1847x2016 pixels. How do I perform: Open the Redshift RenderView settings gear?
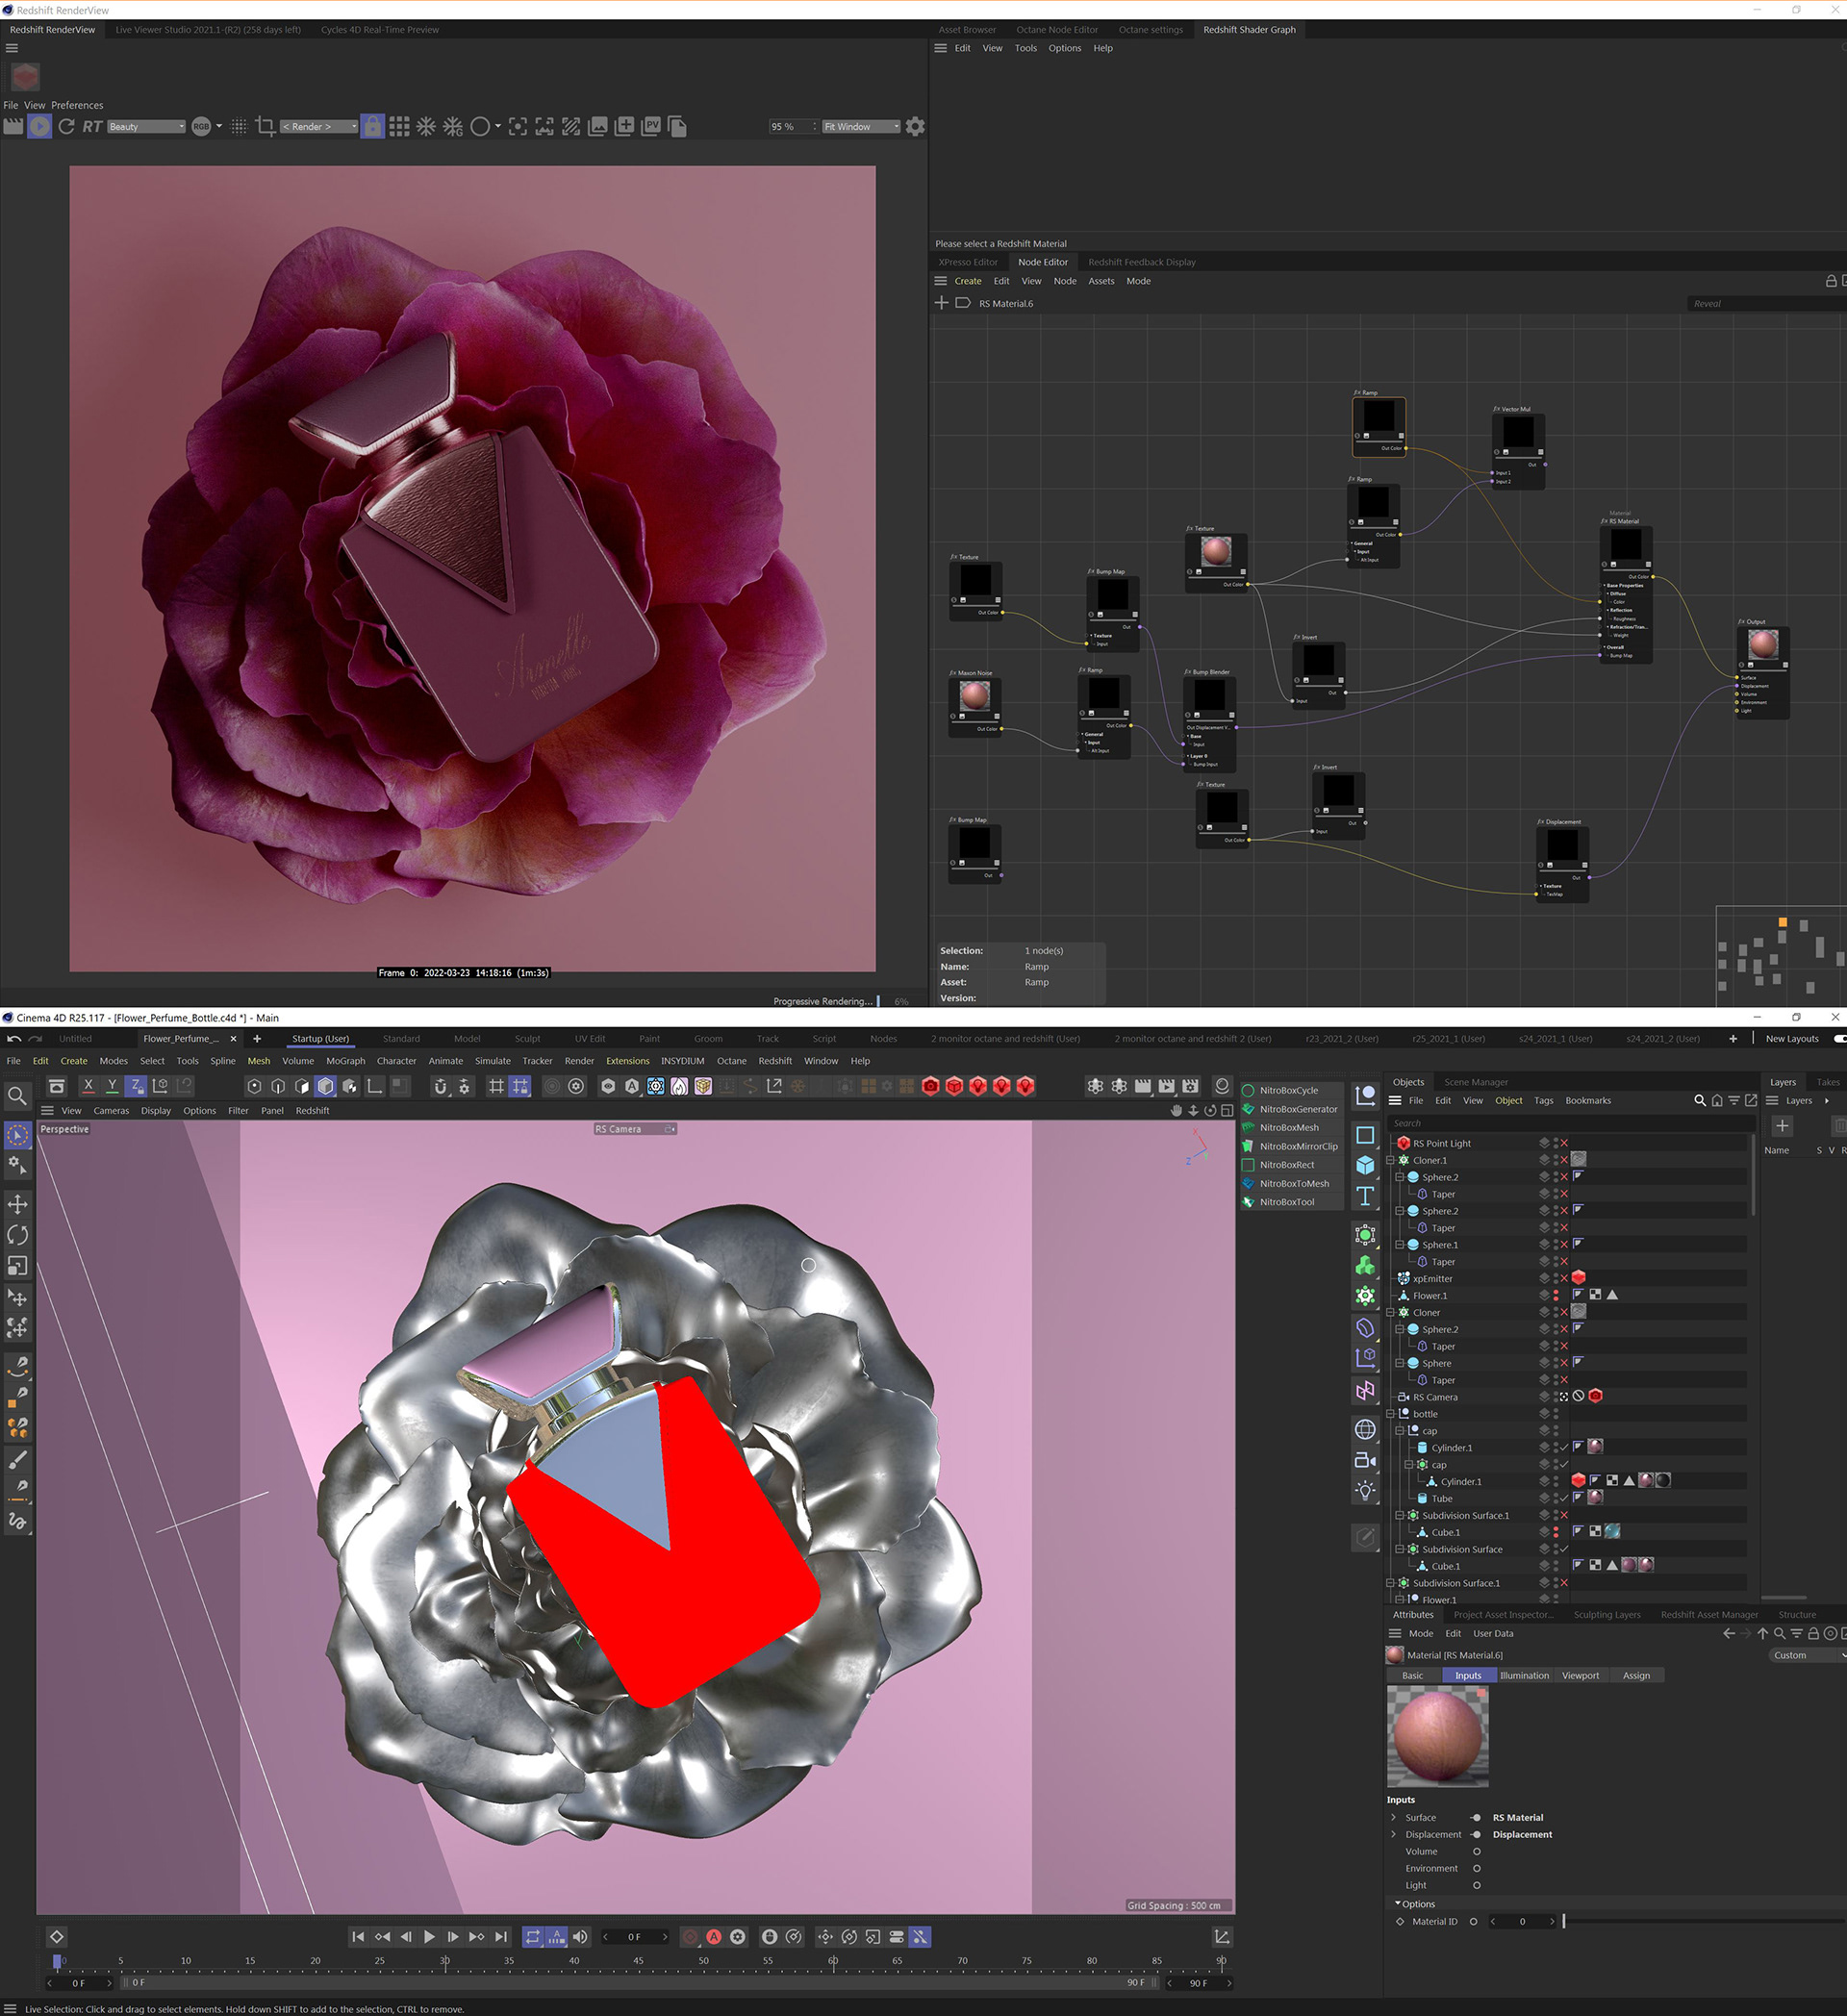click(914, 126)
